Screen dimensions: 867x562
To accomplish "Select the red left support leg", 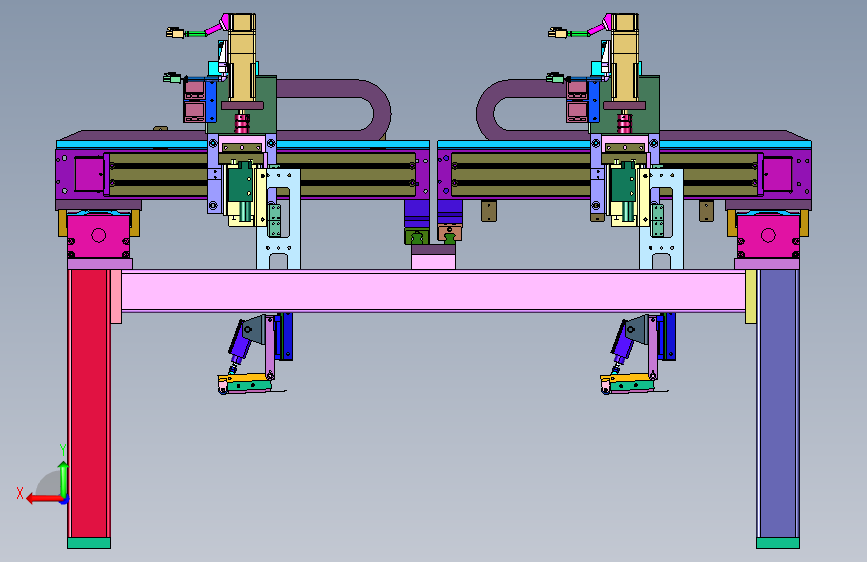I will pyautogui.click(x=89, y=403).
